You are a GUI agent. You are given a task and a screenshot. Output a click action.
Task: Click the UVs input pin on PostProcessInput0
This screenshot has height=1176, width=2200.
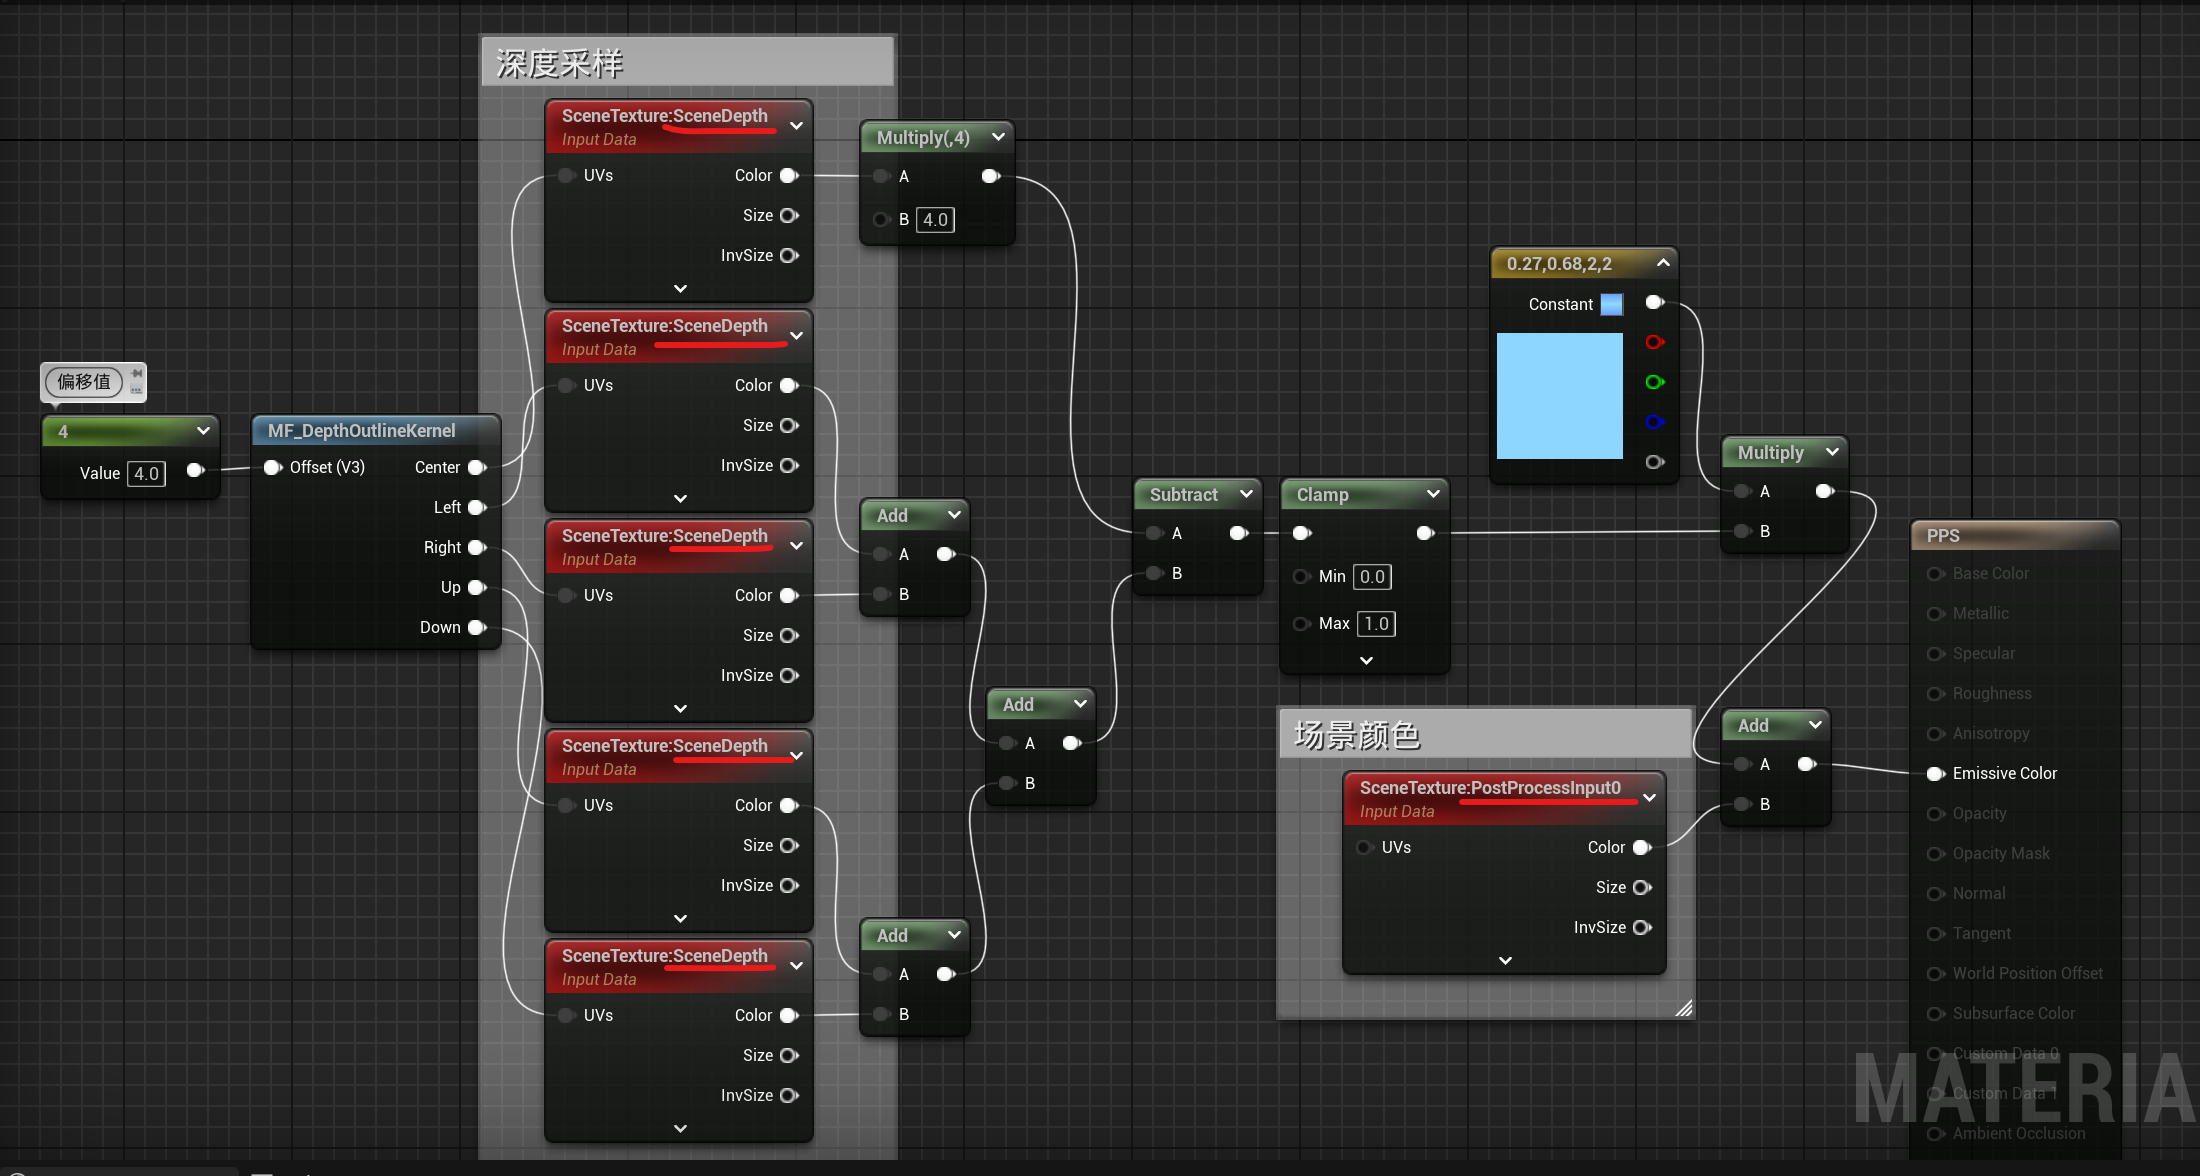1364,848
